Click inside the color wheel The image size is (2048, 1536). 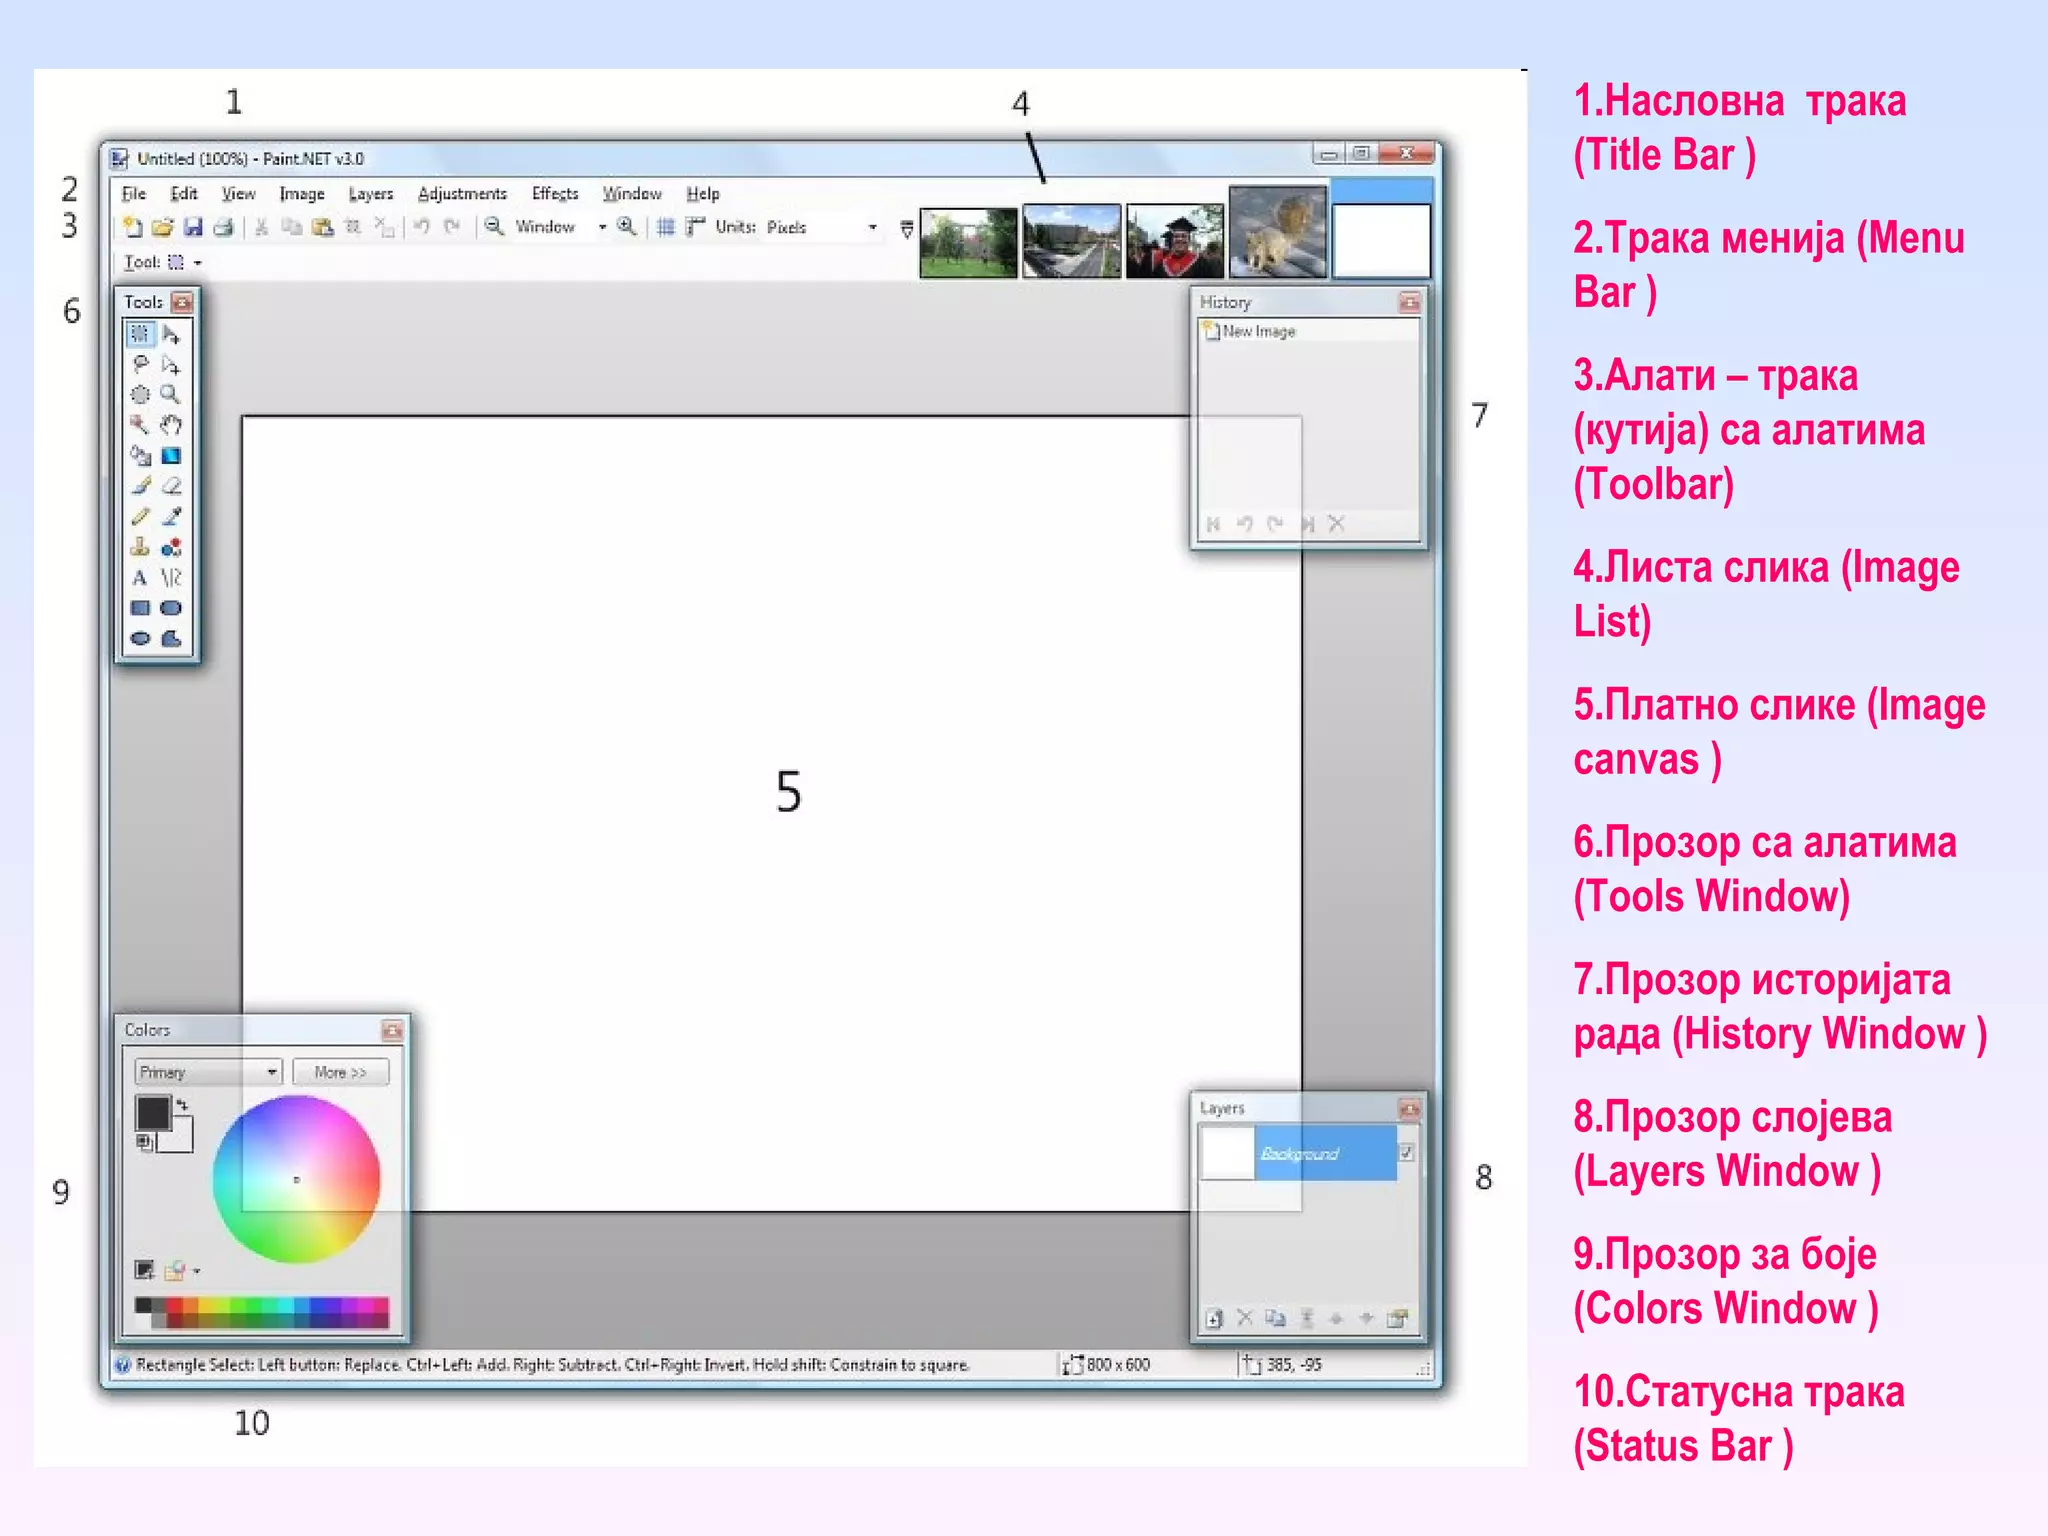(297, 1179)
